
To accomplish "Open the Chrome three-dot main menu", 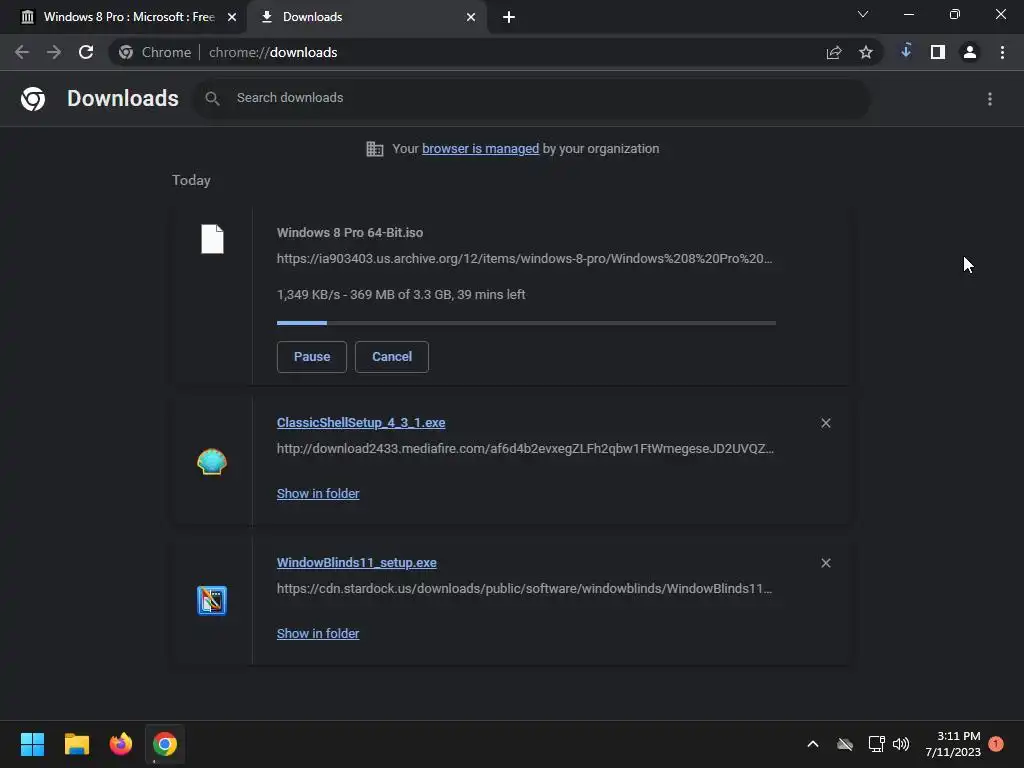I will coord(1002,52).
